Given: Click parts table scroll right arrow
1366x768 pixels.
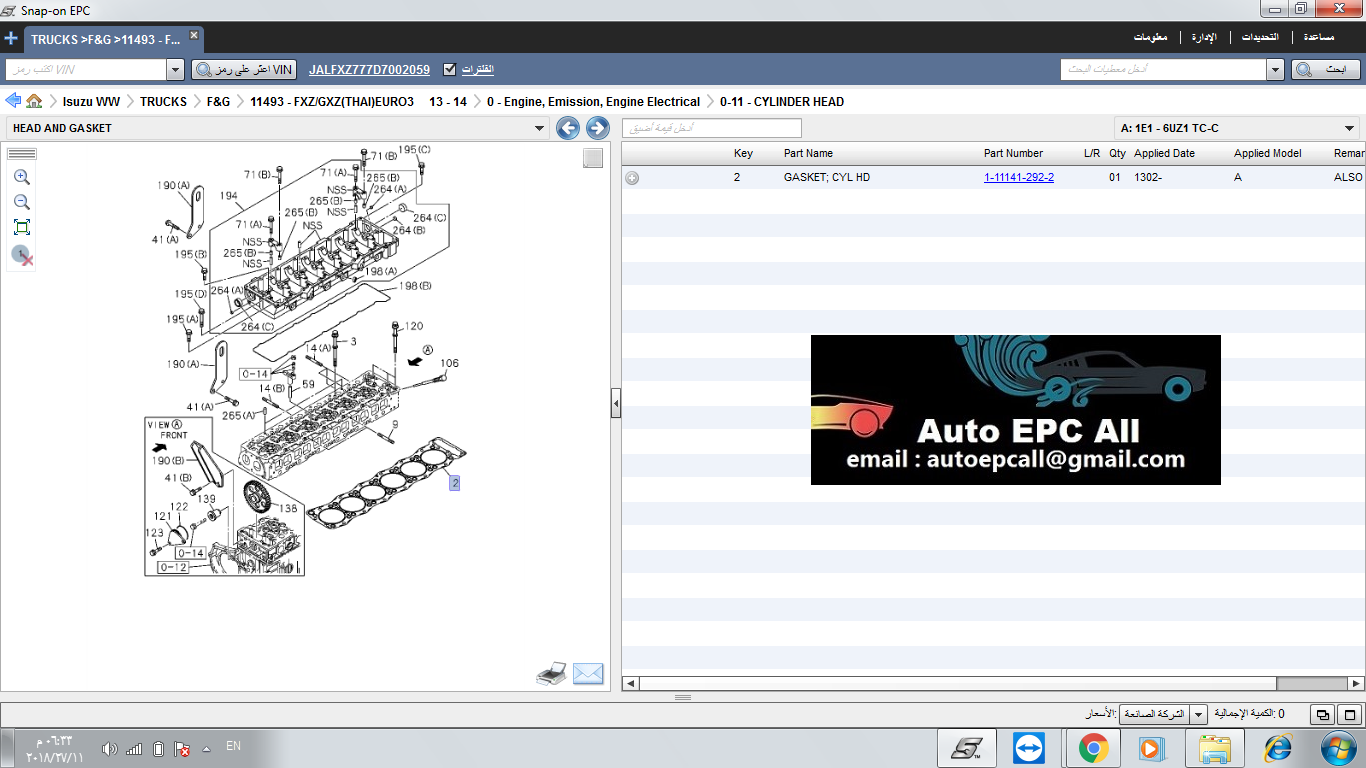Looking at the screenshot, I should tap(1357, 684).
